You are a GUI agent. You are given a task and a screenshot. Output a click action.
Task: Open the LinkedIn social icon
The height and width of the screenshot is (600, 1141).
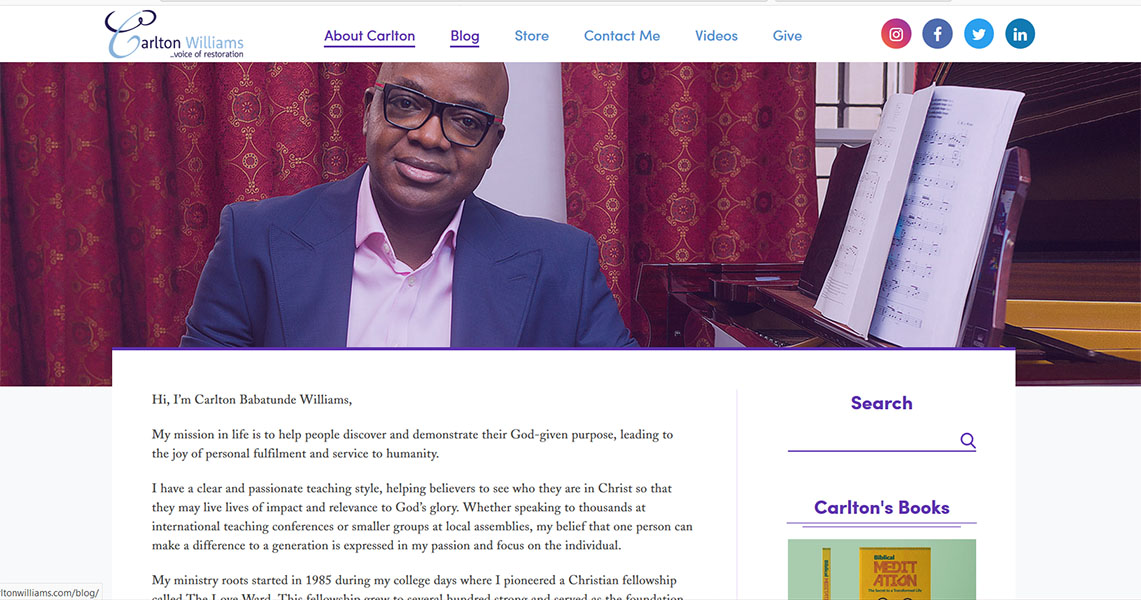[x=1020, y=34]
